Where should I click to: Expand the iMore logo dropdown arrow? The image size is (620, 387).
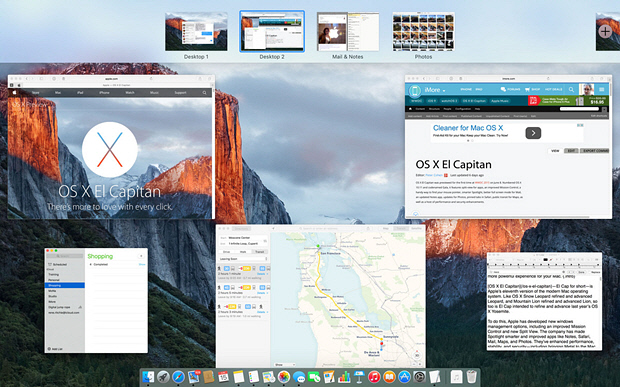pyautogui.click(x=444, y=91)
